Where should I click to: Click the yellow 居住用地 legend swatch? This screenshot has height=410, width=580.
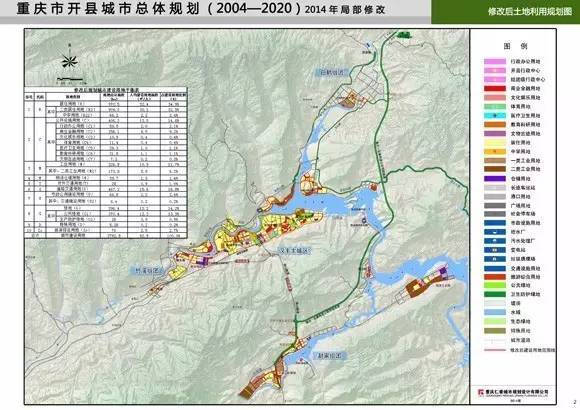click(495, 142)
